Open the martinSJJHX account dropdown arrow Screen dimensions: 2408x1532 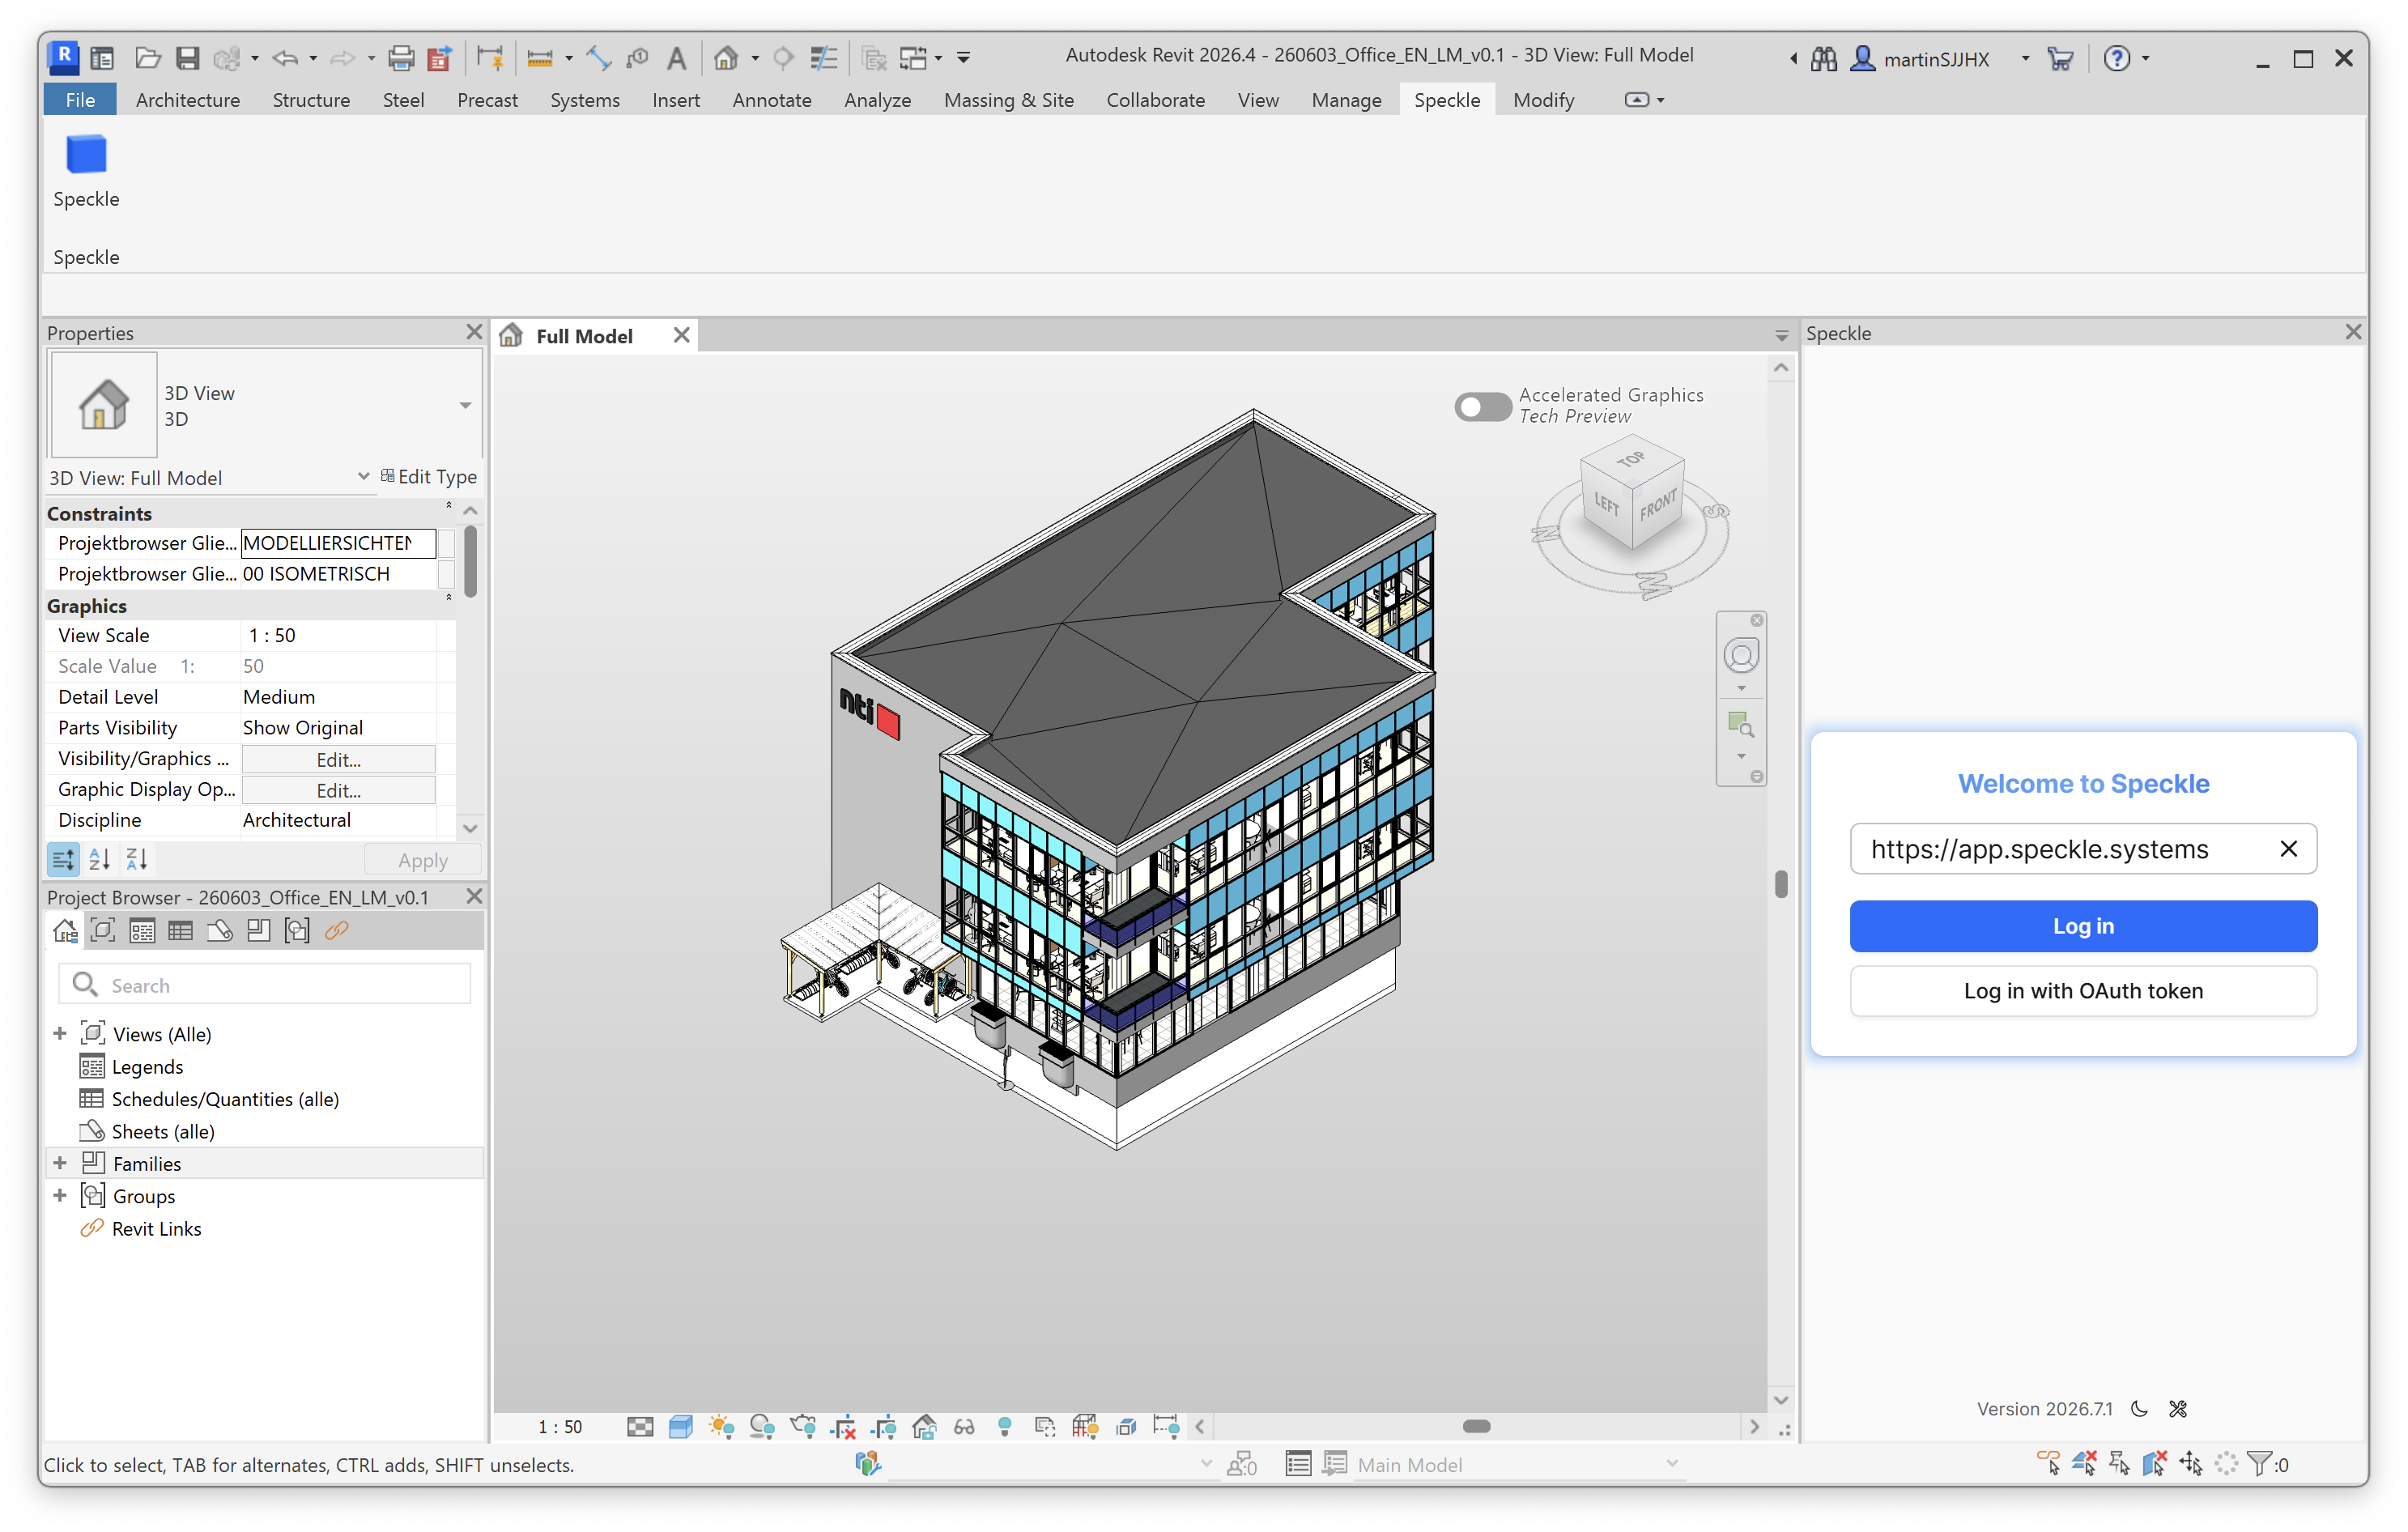(x=2025, y=58)
